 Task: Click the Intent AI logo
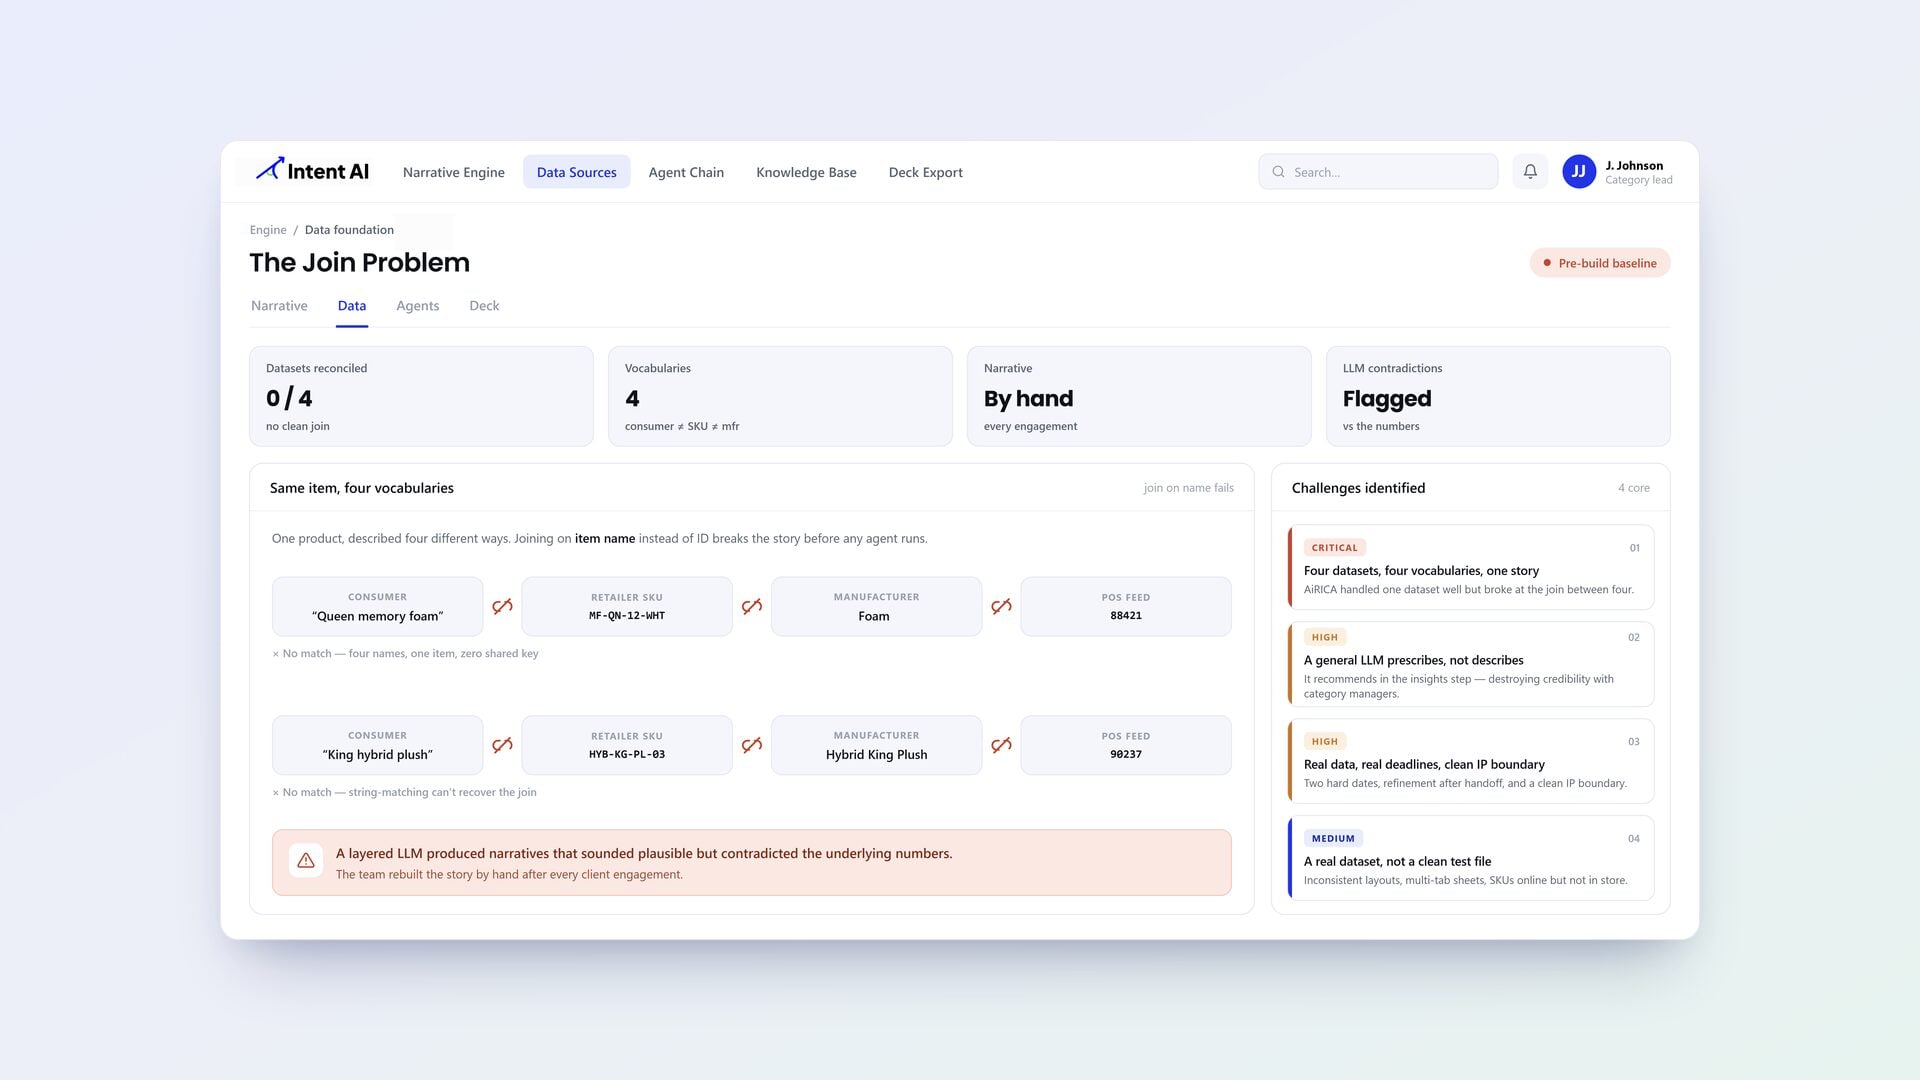(x=312, y=171)
